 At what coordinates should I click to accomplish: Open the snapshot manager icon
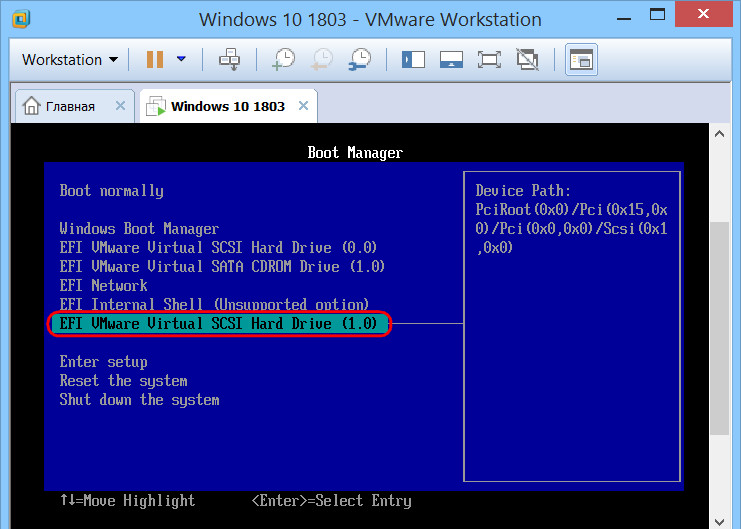click(x=360, y=60)
